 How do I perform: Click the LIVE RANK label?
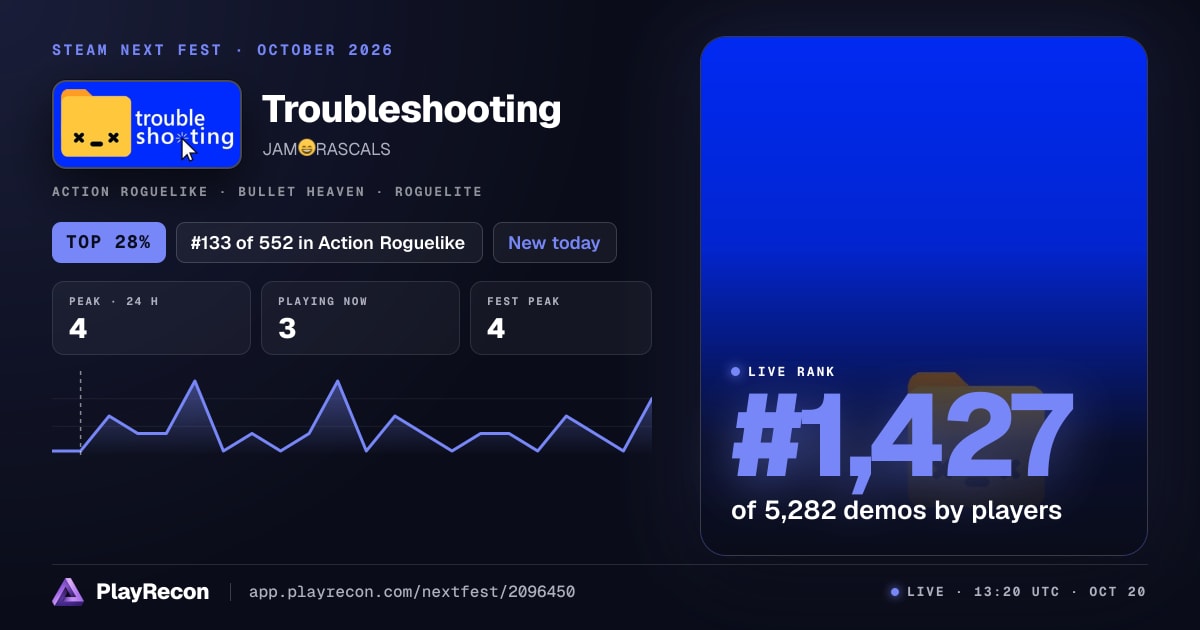791,371
